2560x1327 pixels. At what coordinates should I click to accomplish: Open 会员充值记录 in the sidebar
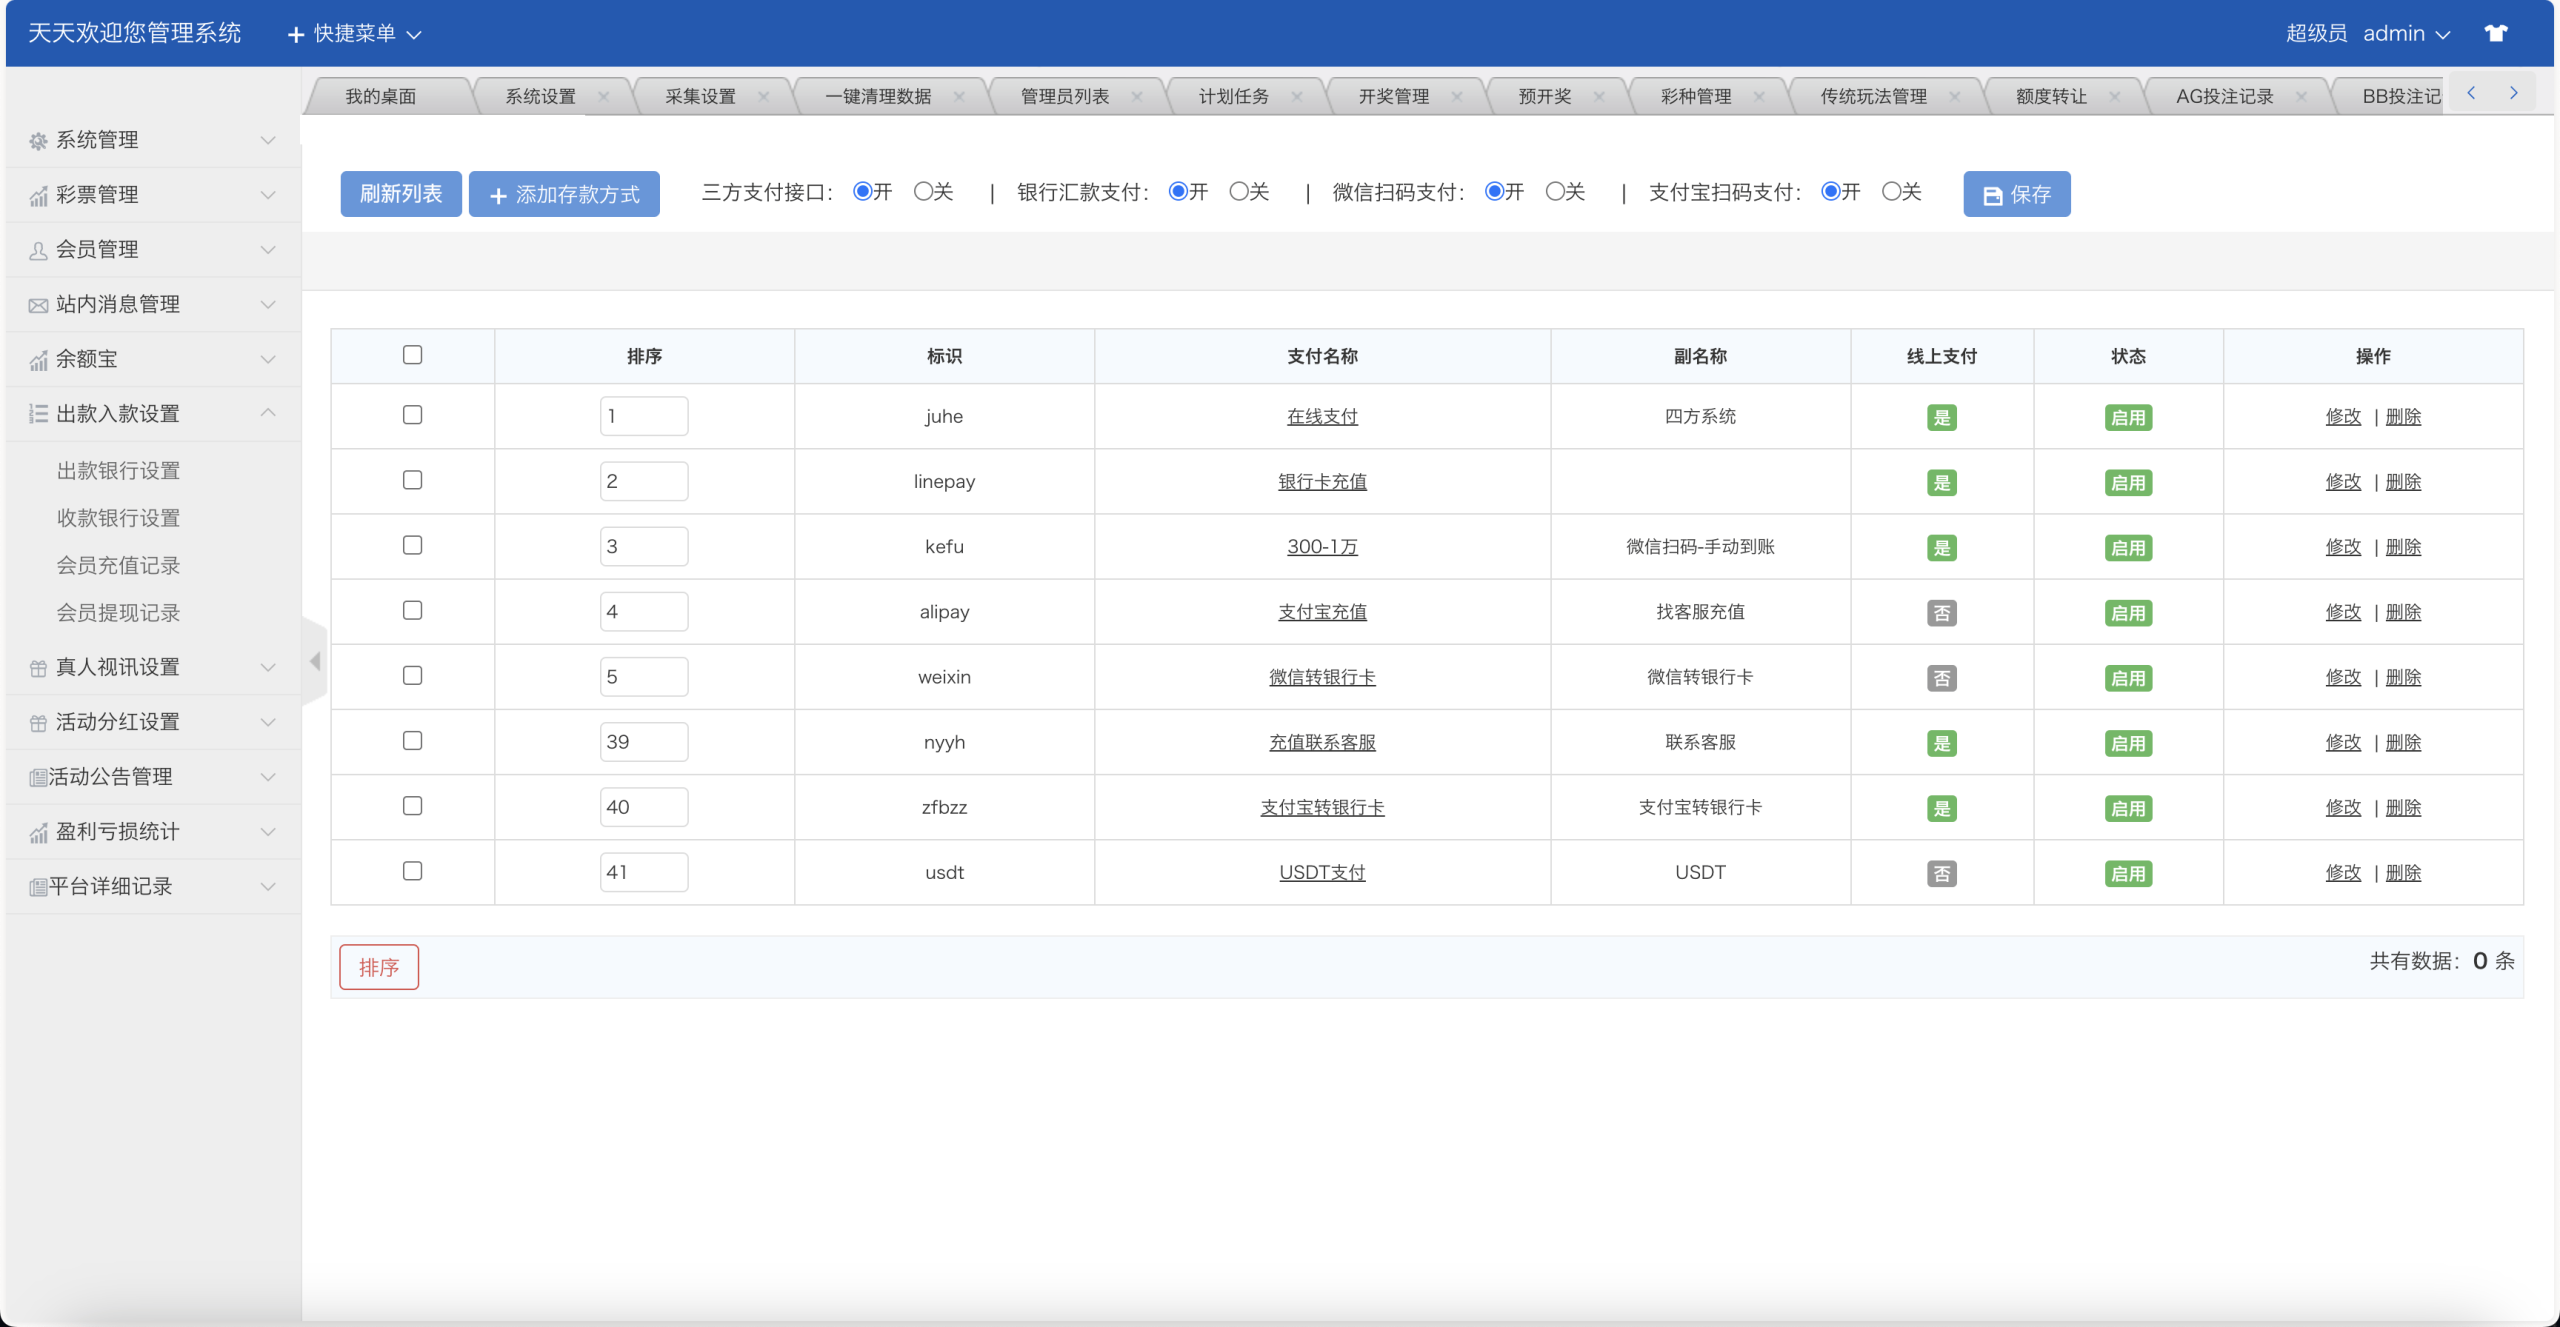118,565
